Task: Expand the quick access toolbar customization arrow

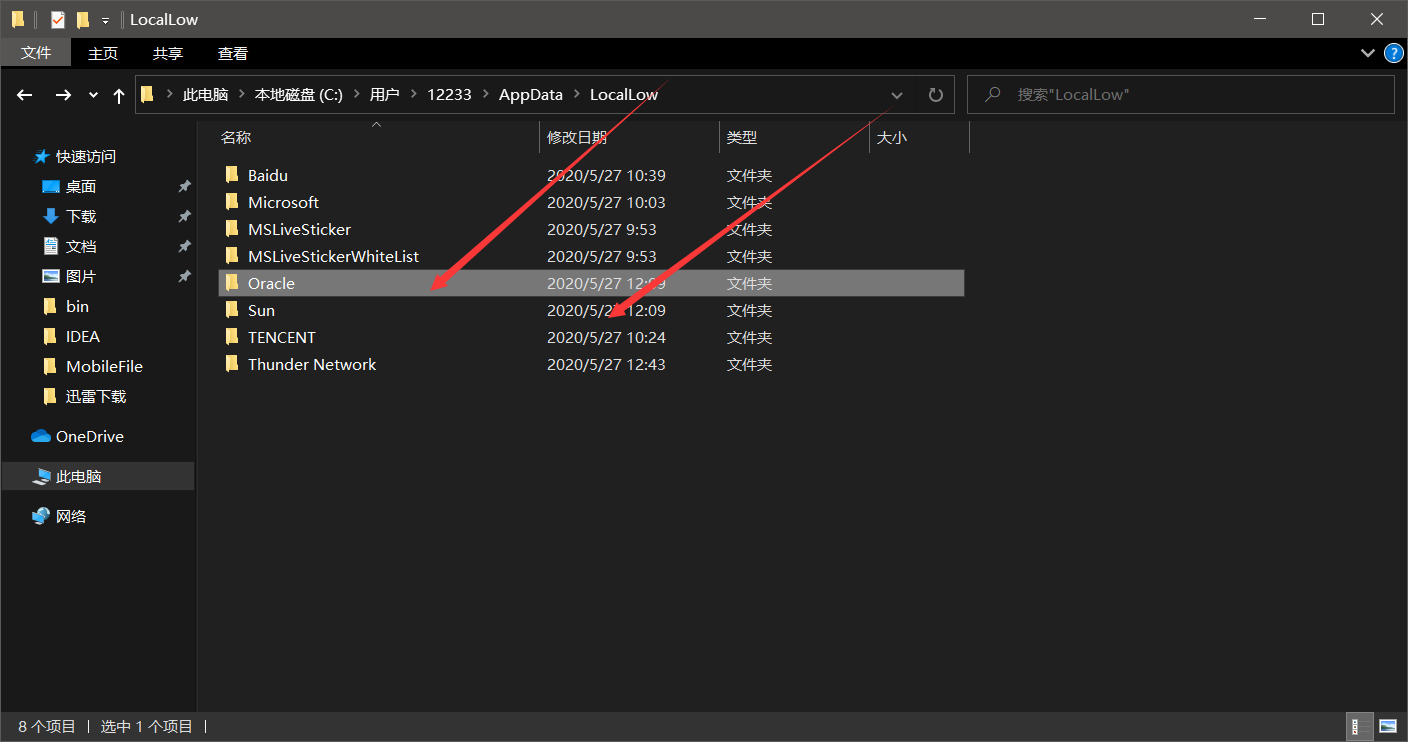Action: [104, 18]
